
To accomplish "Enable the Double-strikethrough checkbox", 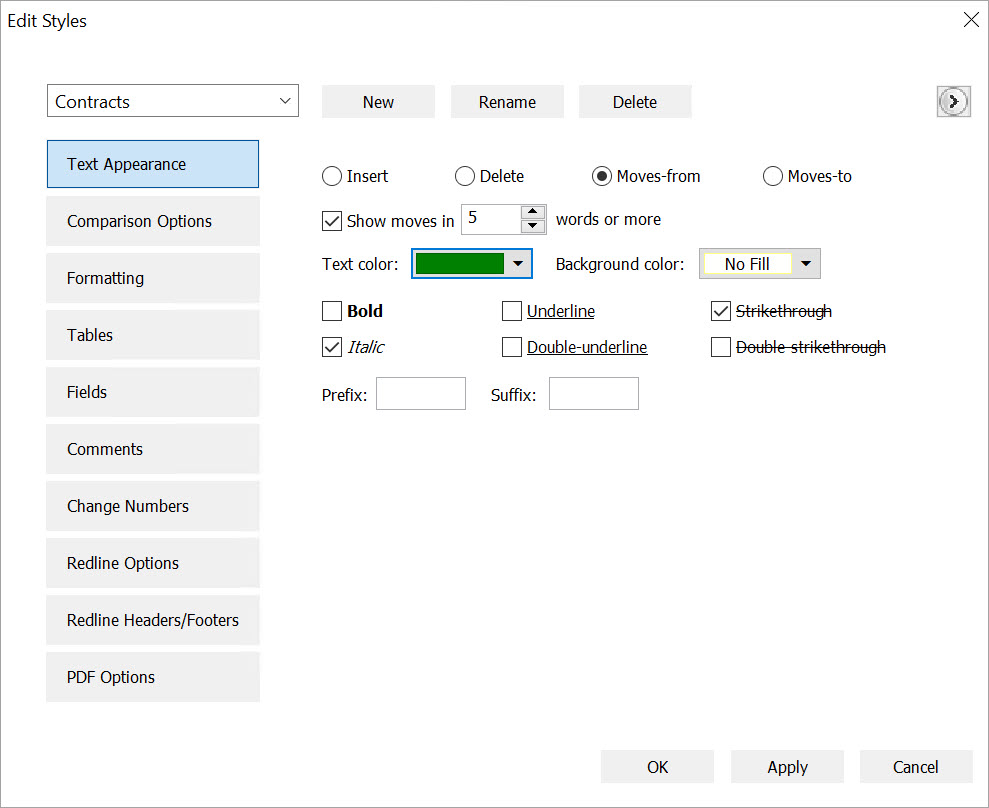I will (x=721, y=347).
